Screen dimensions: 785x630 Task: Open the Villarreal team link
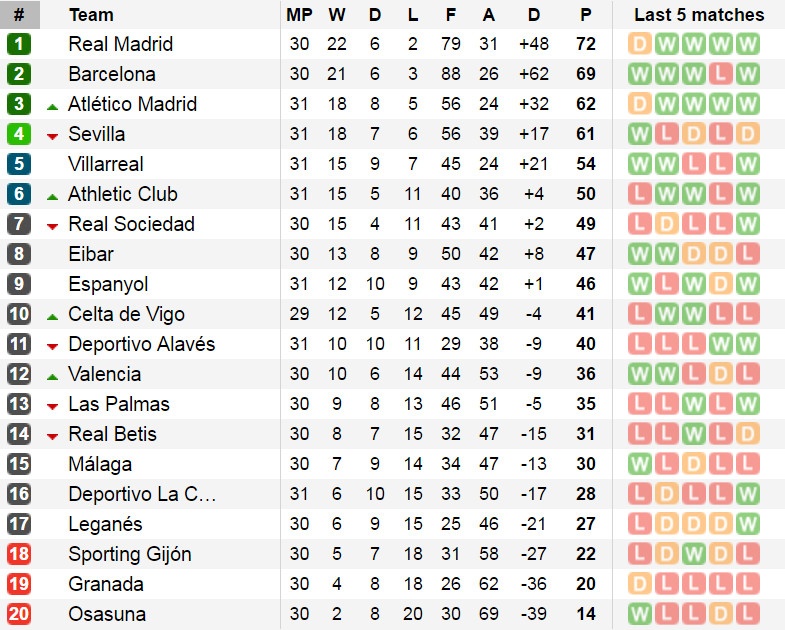[x=106, y=164]
